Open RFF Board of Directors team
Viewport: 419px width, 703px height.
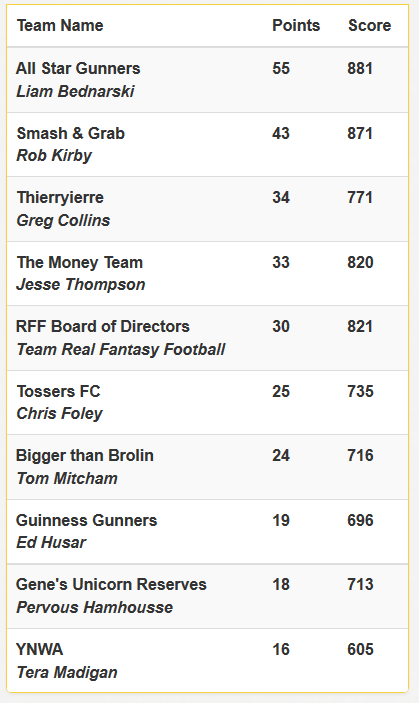click(x=103, y=326)
